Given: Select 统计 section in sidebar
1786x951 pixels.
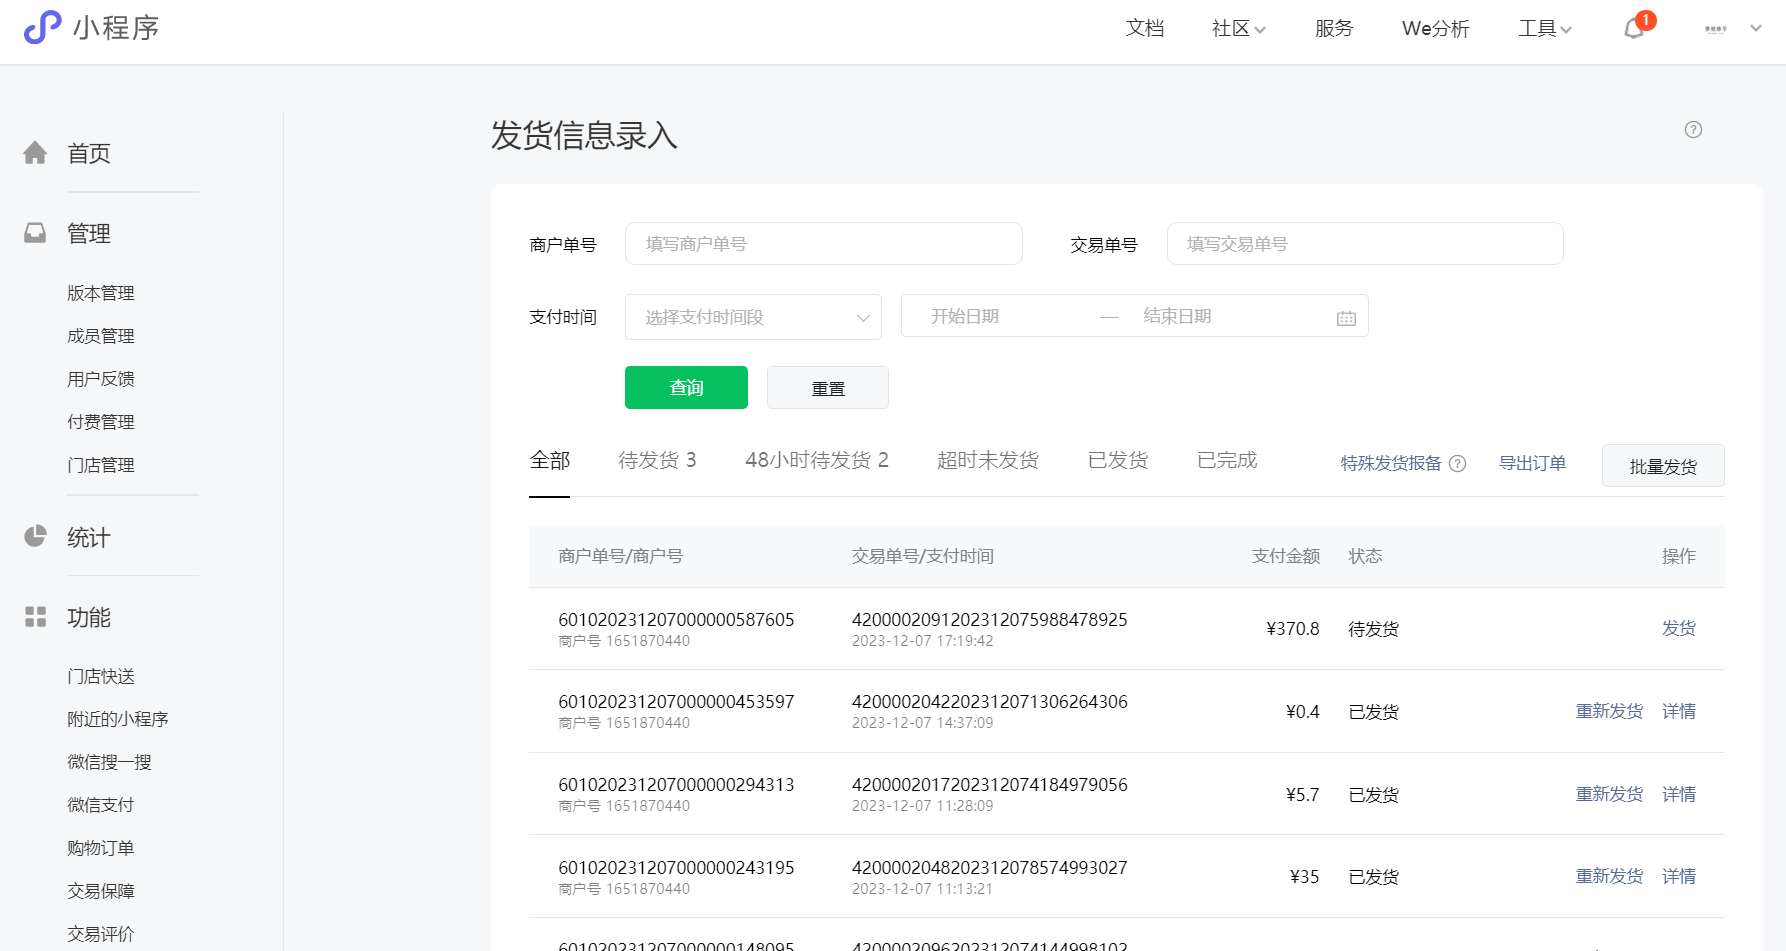Looking at the screenshot, I should (88, 537).
